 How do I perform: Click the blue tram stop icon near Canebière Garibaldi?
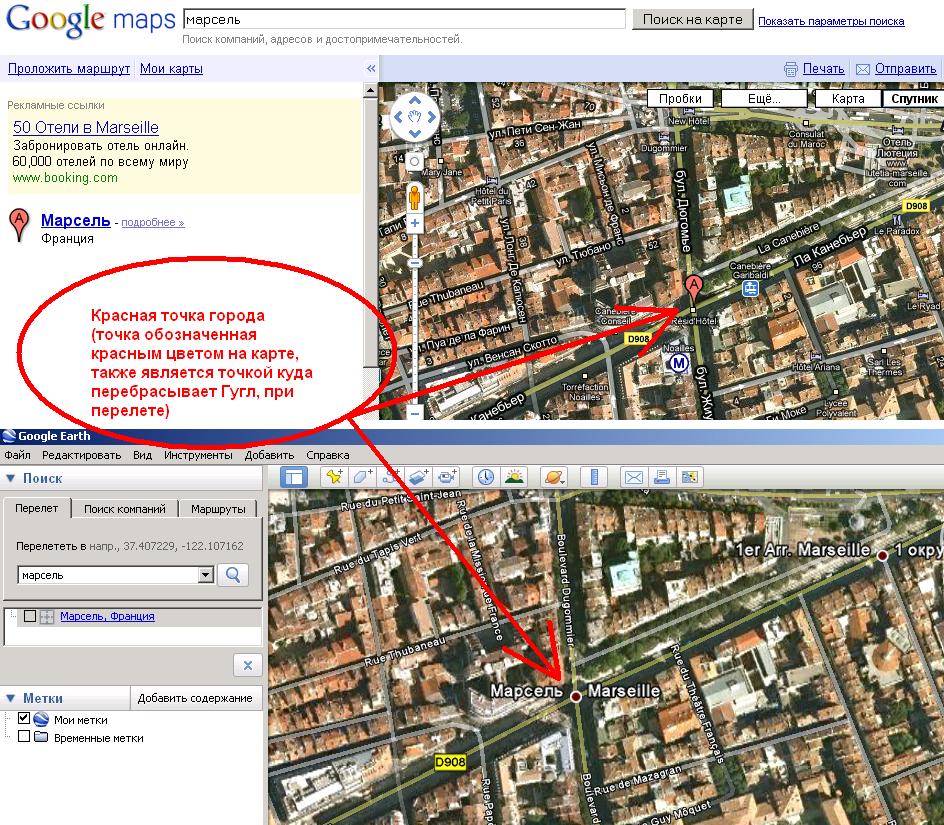click(x=750, y=288)
